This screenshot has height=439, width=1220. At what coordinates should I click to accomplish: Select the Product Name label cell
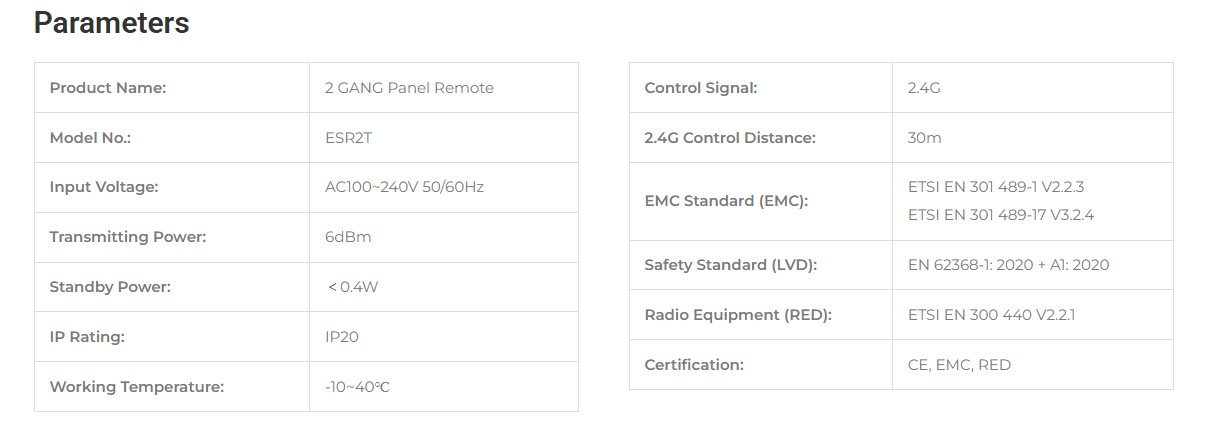108,88
